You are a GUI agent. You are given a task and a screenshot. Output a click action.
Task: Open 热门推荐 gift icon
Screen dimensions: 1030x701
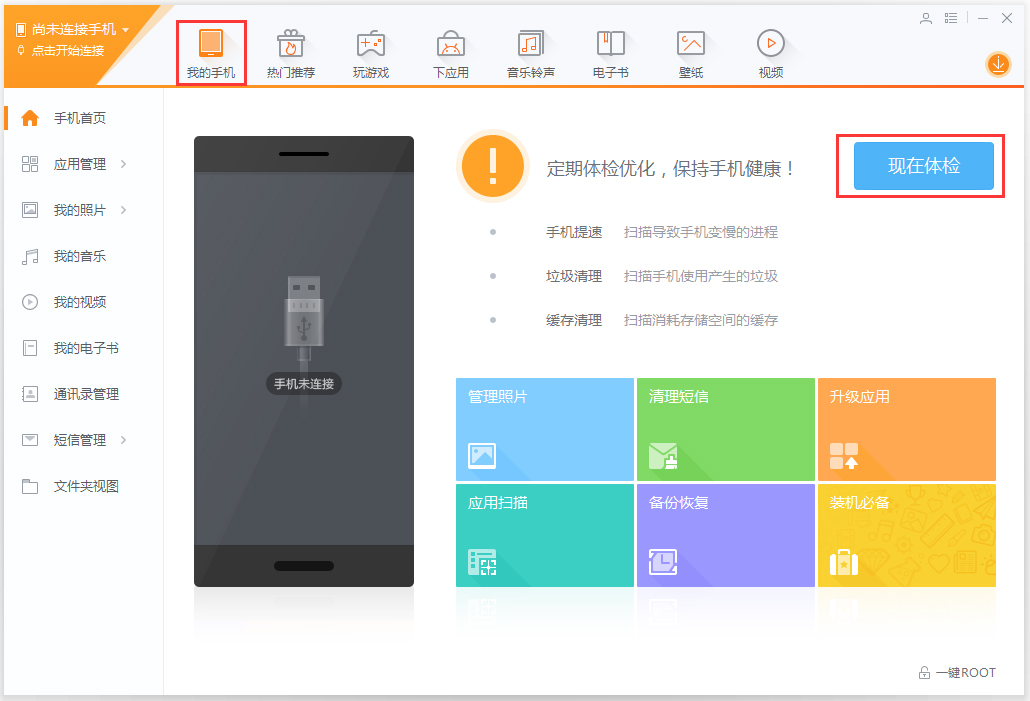(290, 43)
